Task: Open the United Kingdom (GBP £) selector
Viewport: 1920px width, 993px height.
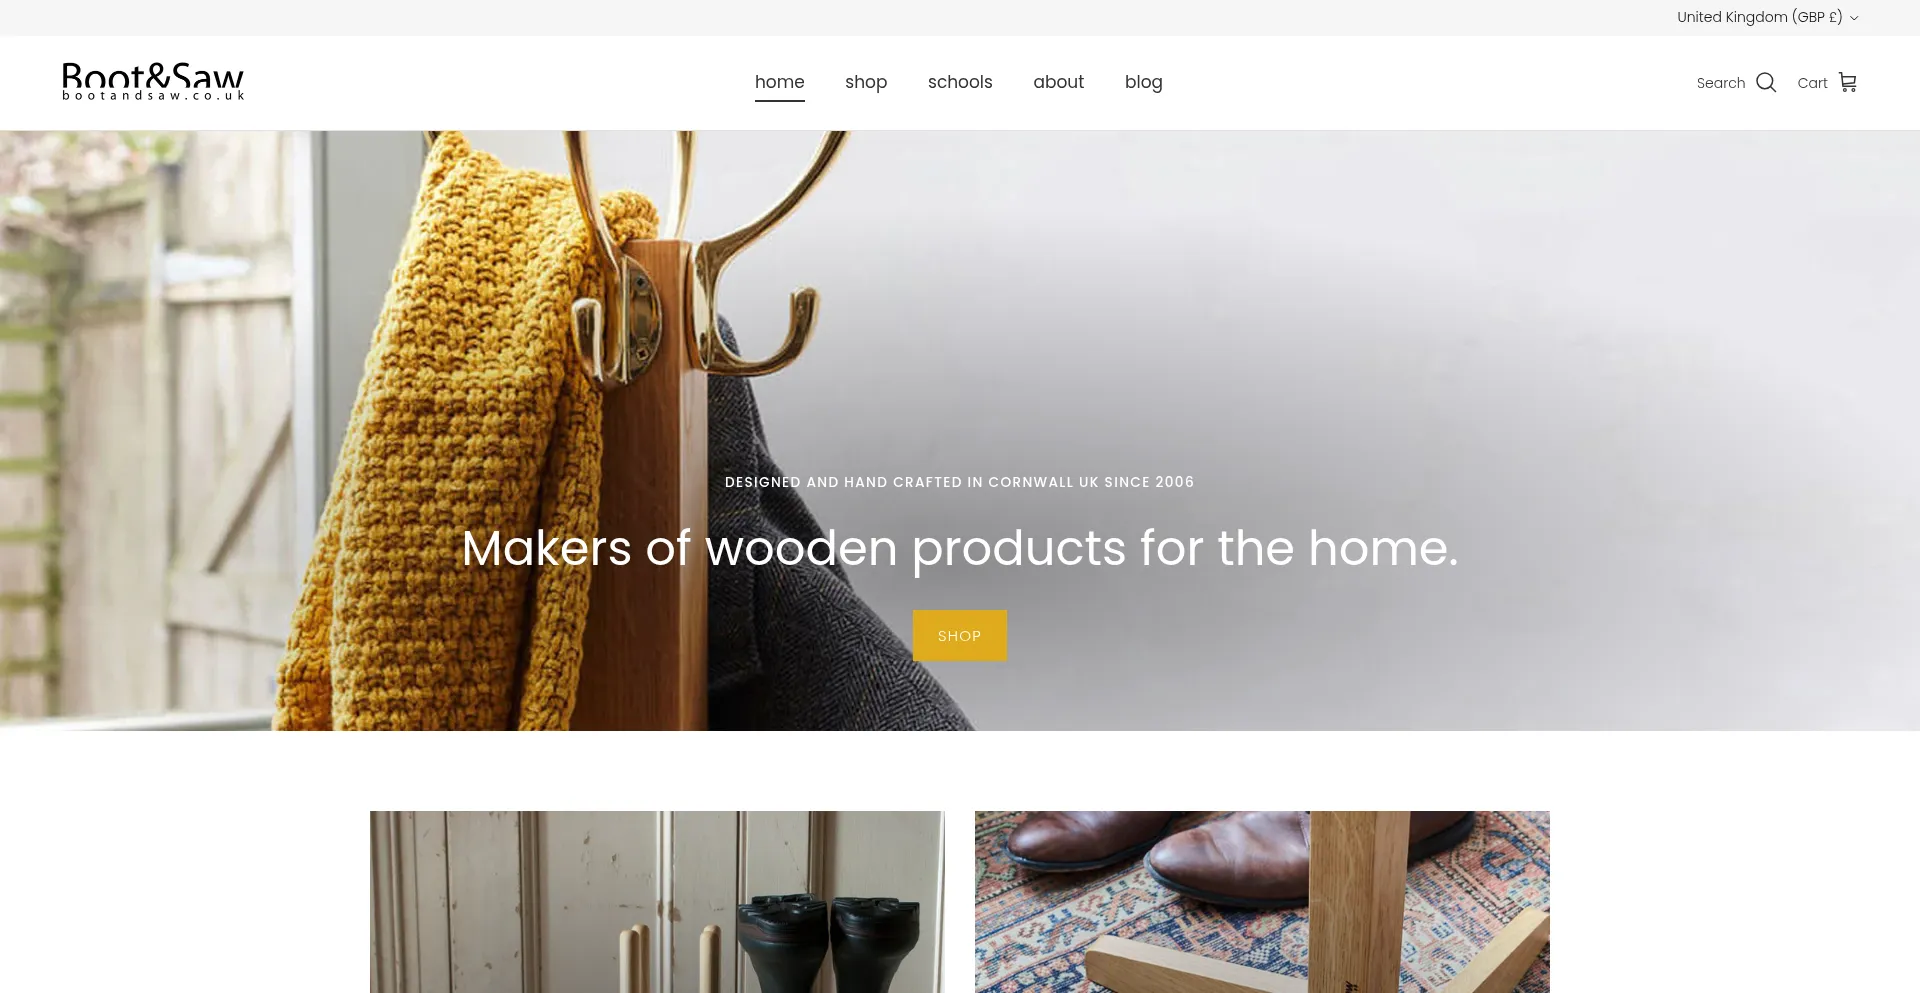Action: (1767, 17)
